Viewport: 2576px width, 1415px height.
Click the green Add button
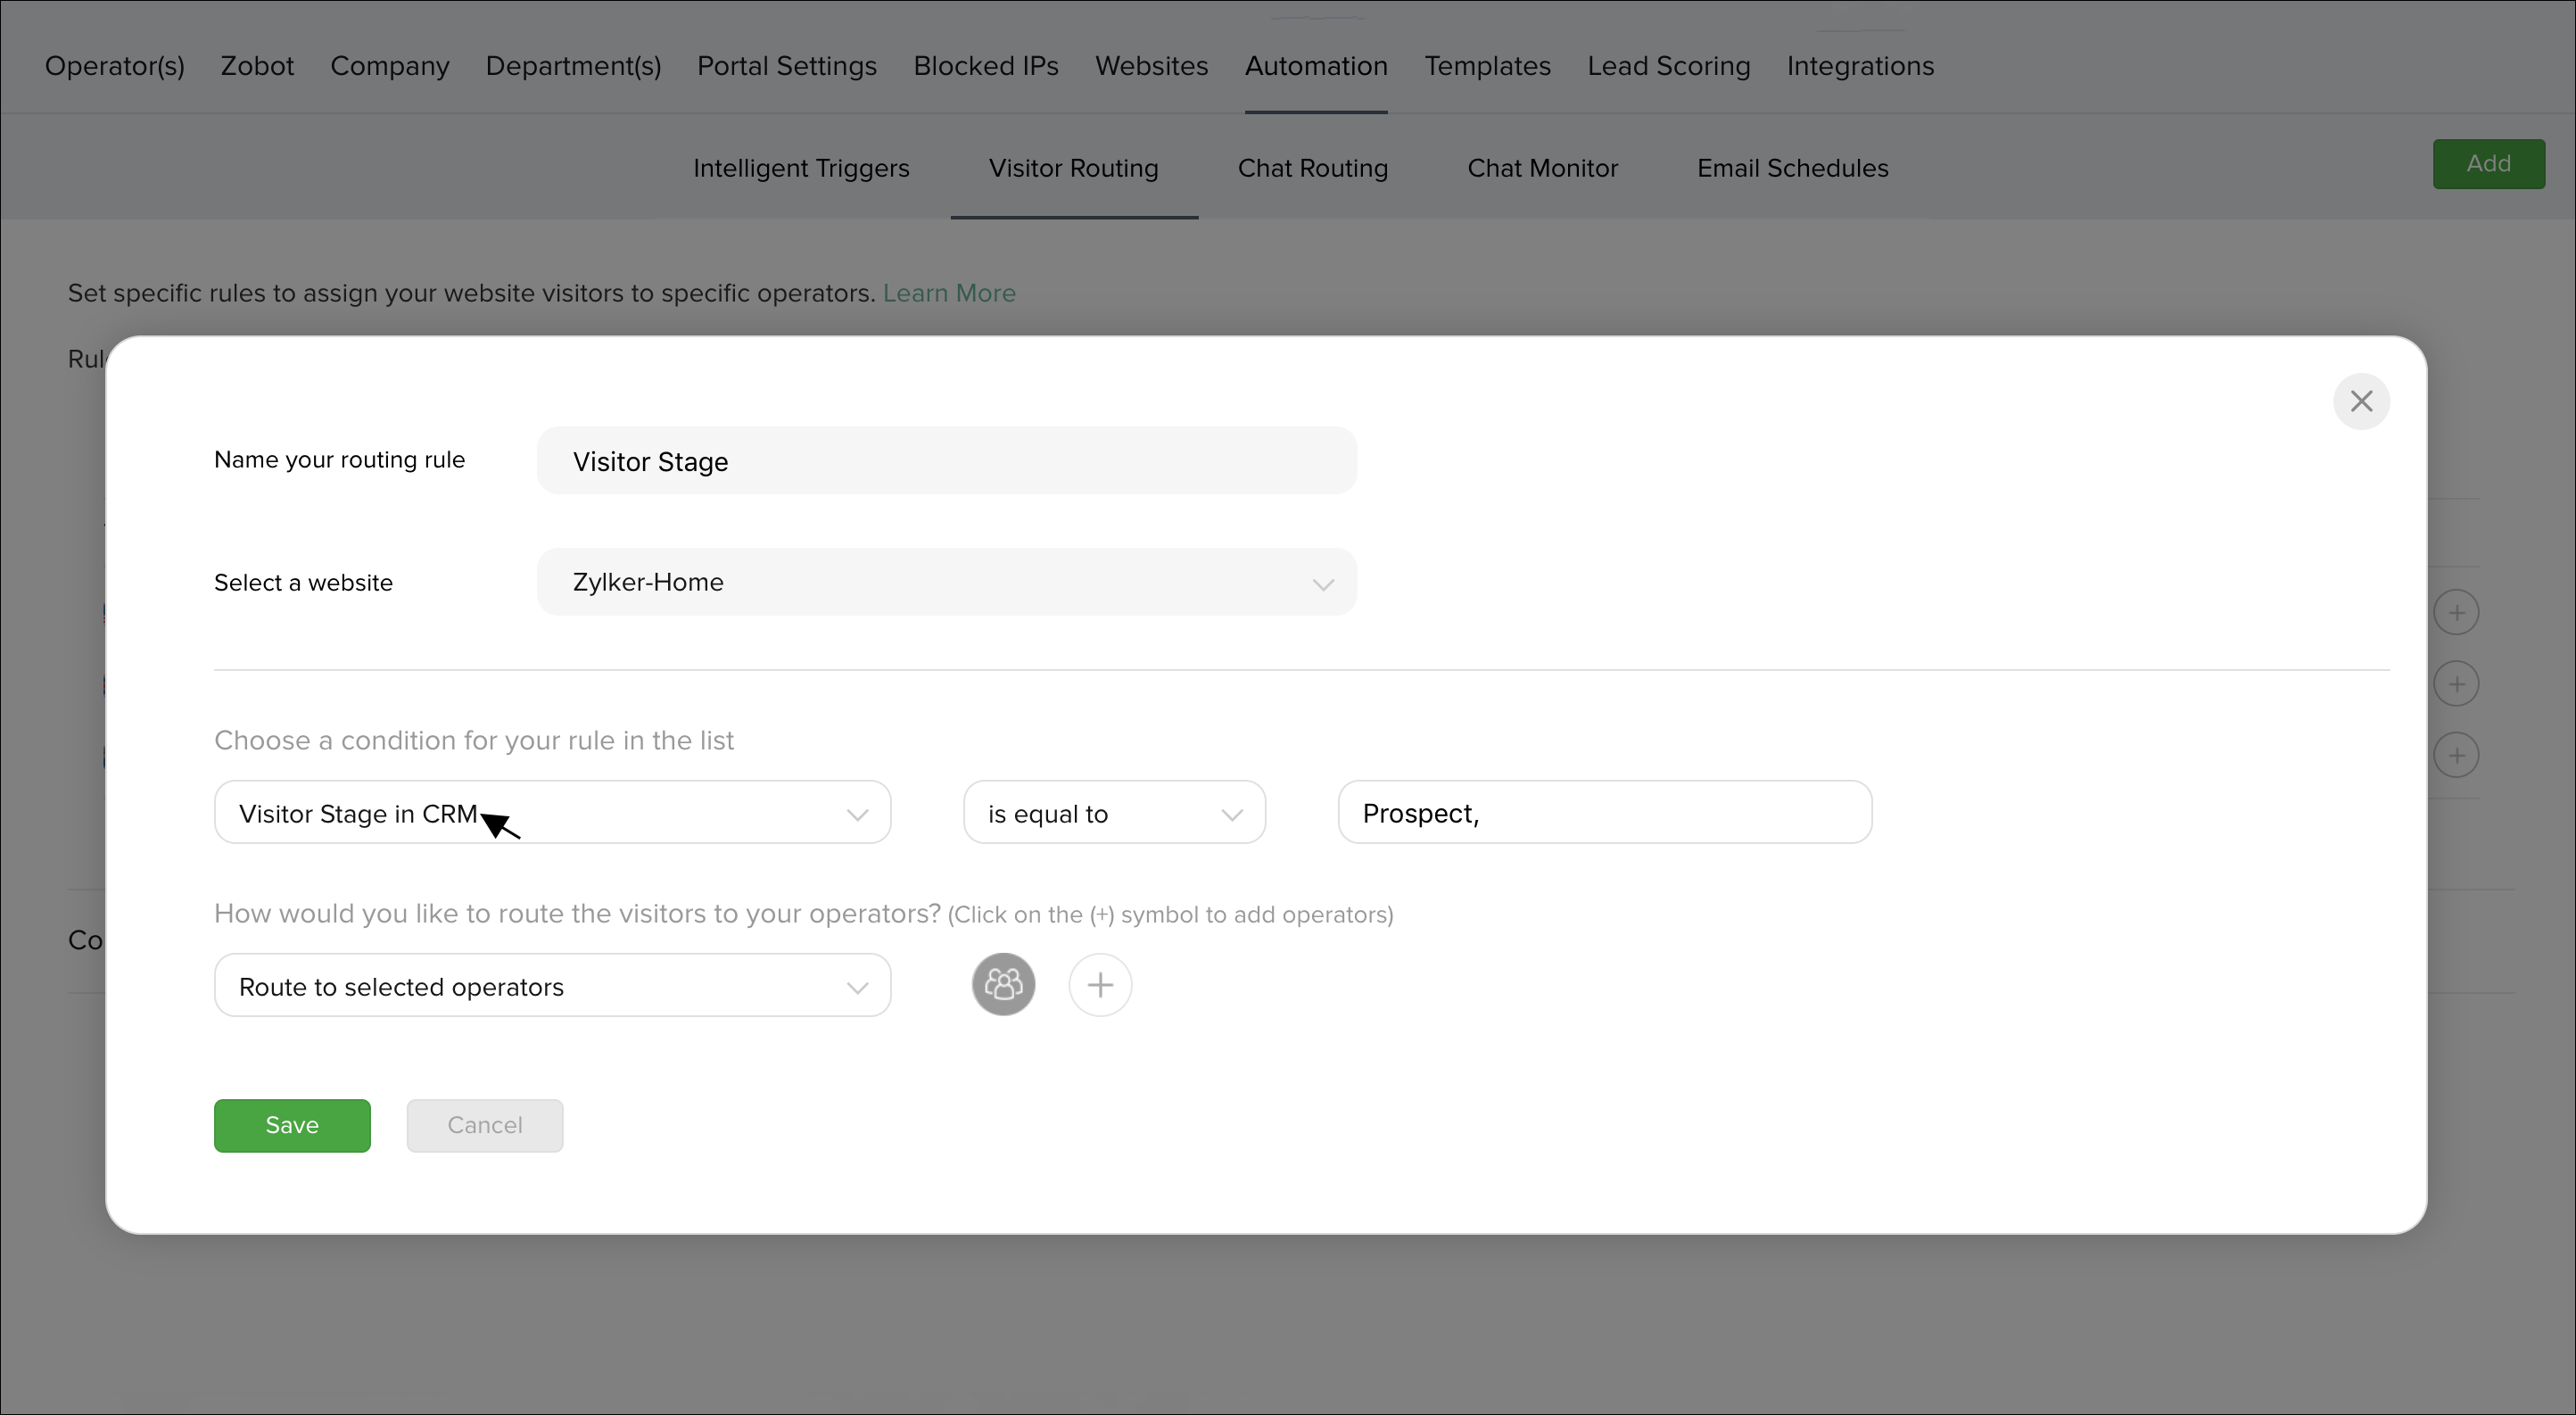click(2488, 164)
